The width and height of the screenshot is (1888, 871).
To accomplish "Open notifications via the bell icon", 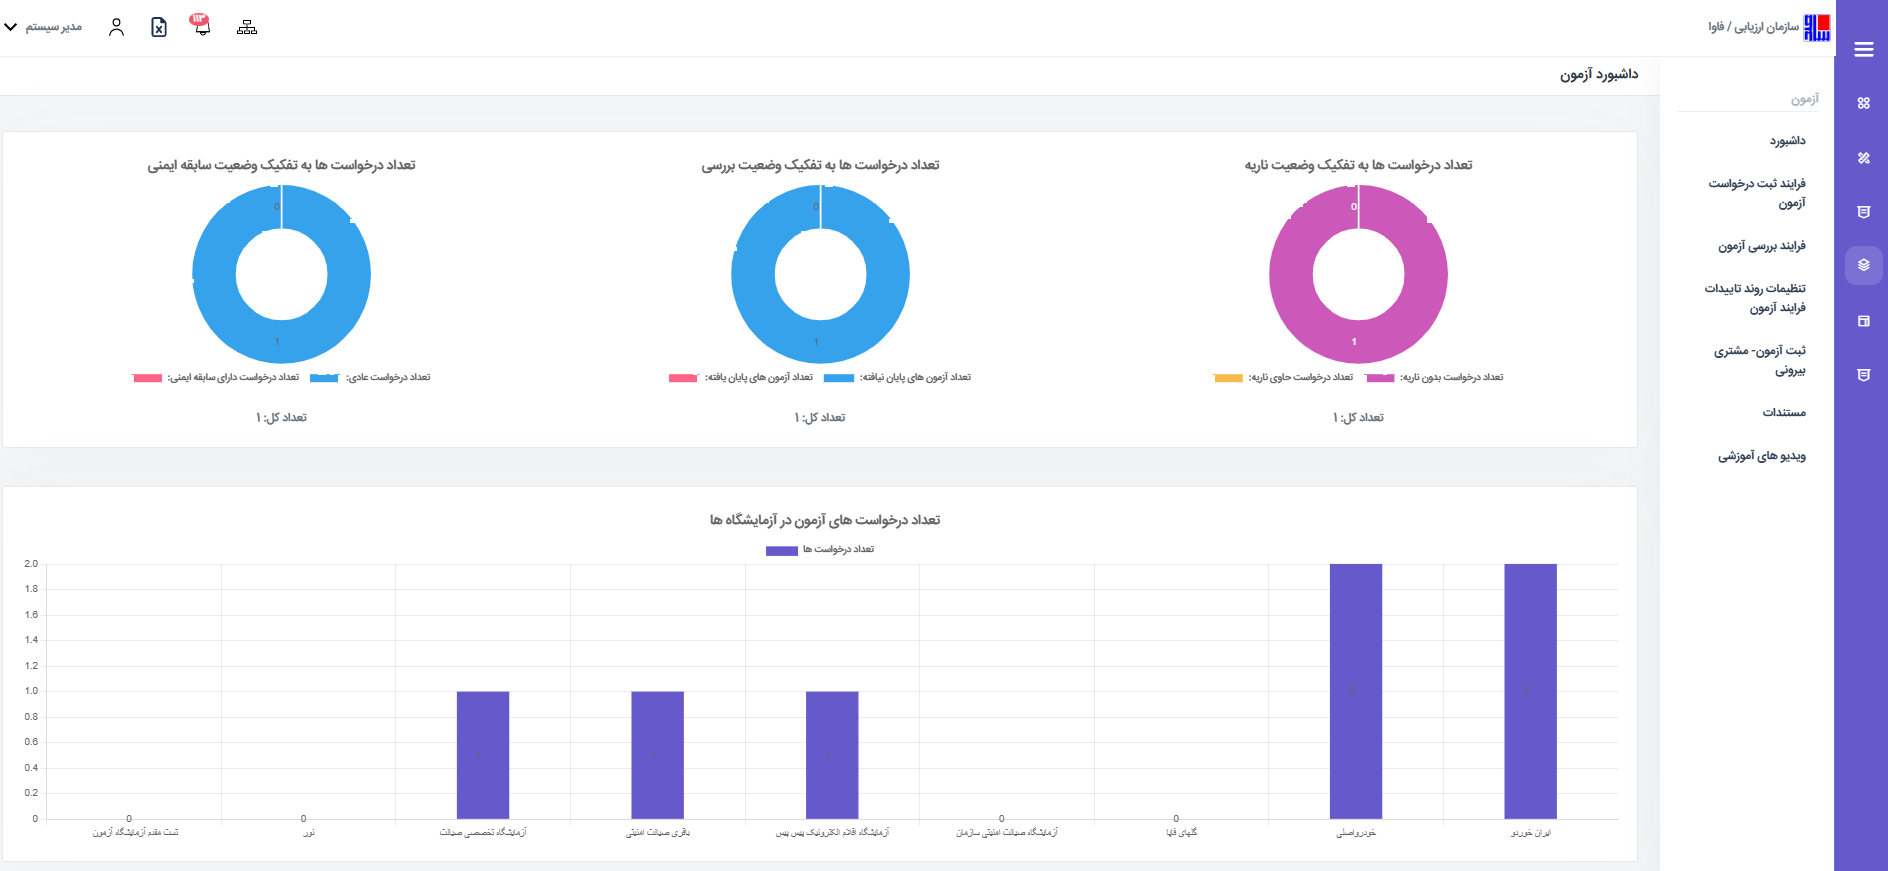I will pyautogui.click(x=202, y=25).
